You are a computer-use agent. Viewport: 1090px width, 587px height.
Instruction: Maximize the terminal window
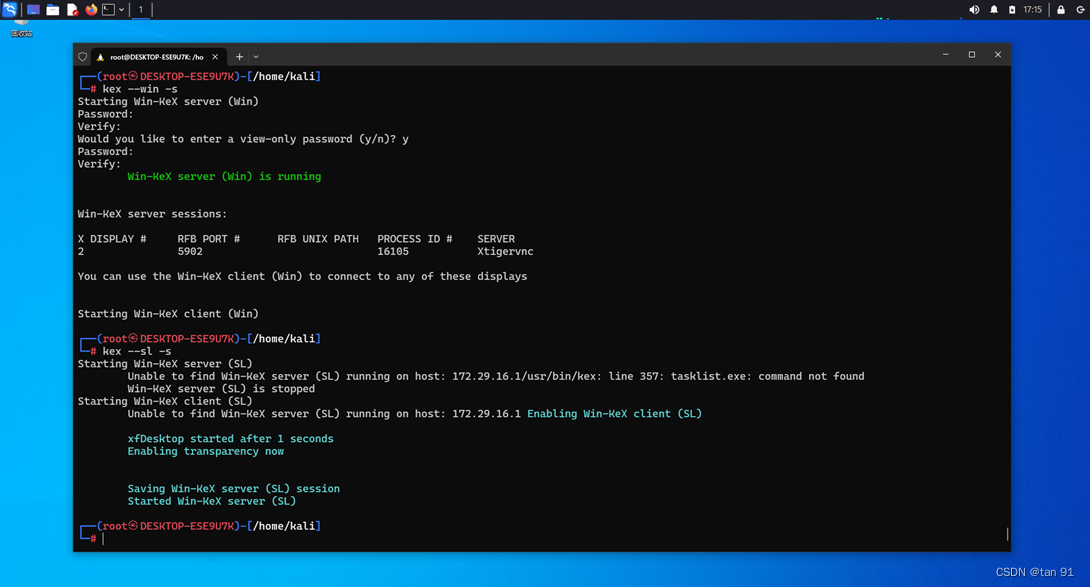point(972,54)
